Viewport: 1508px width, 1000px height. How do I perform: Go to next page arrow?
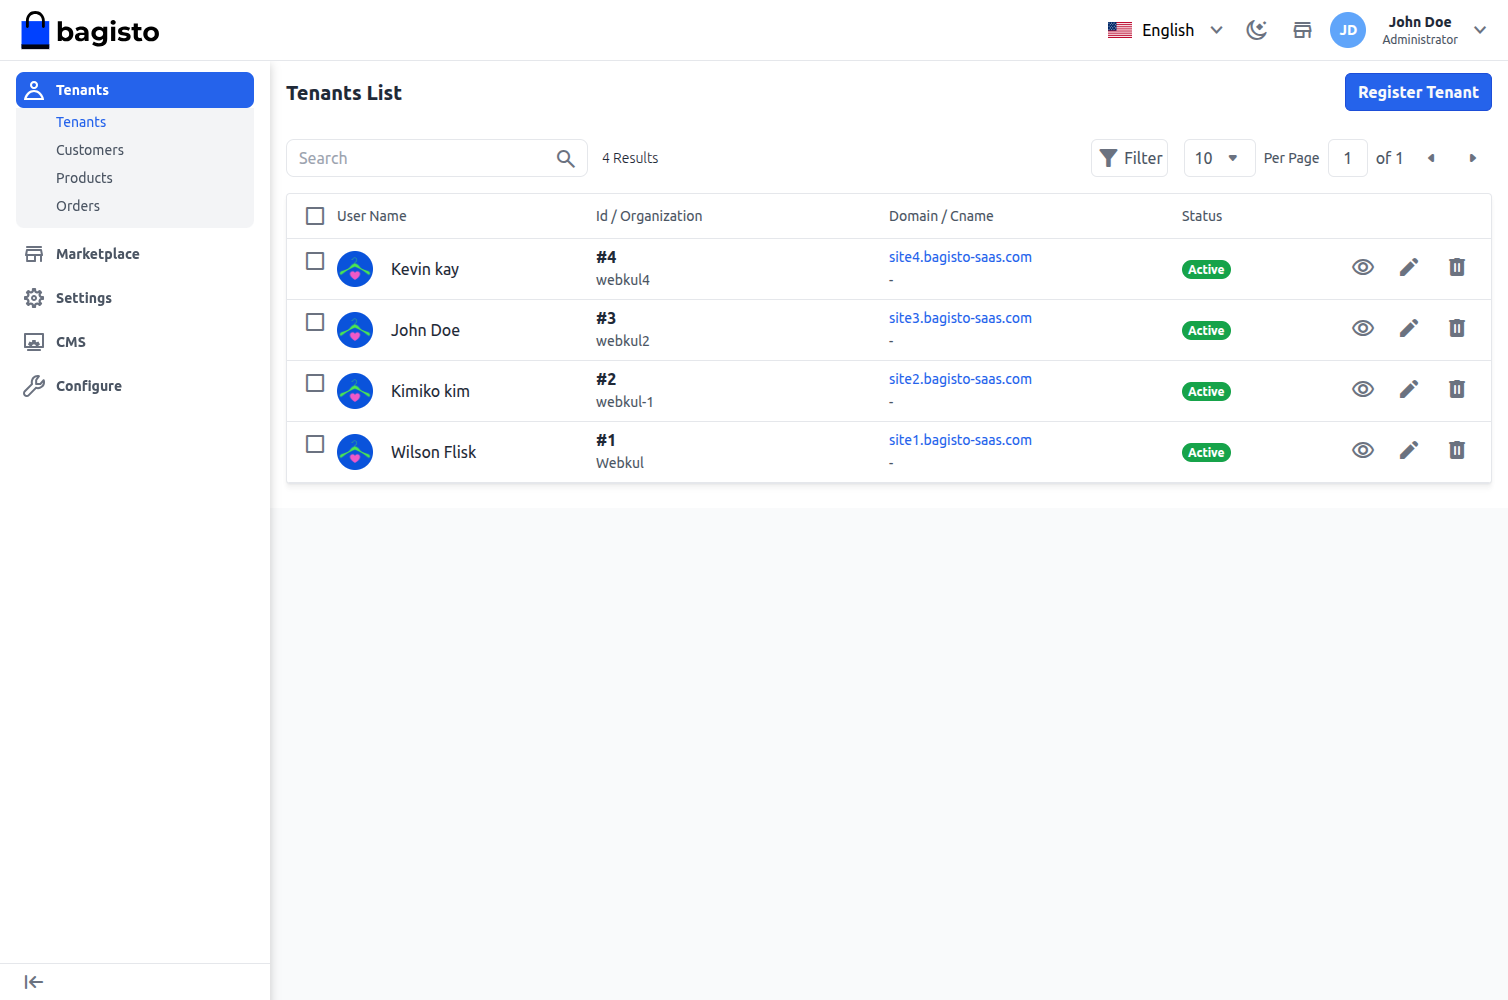tap(1472, 158)
